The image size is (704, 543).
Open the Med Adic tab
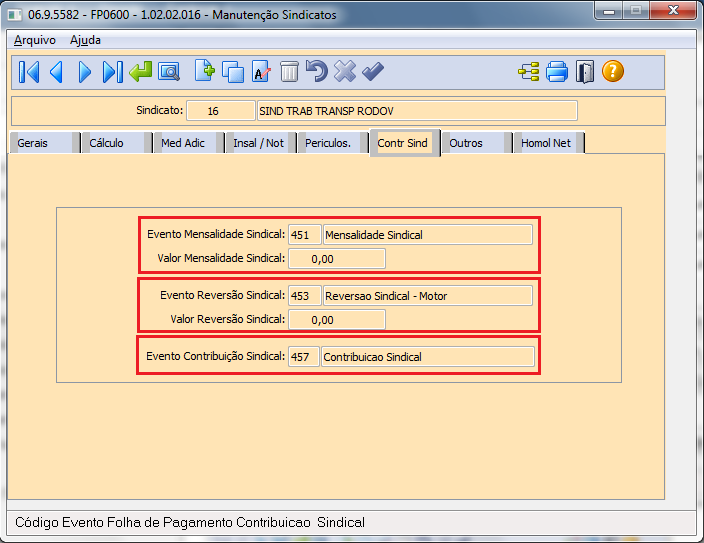click(189, 143)
